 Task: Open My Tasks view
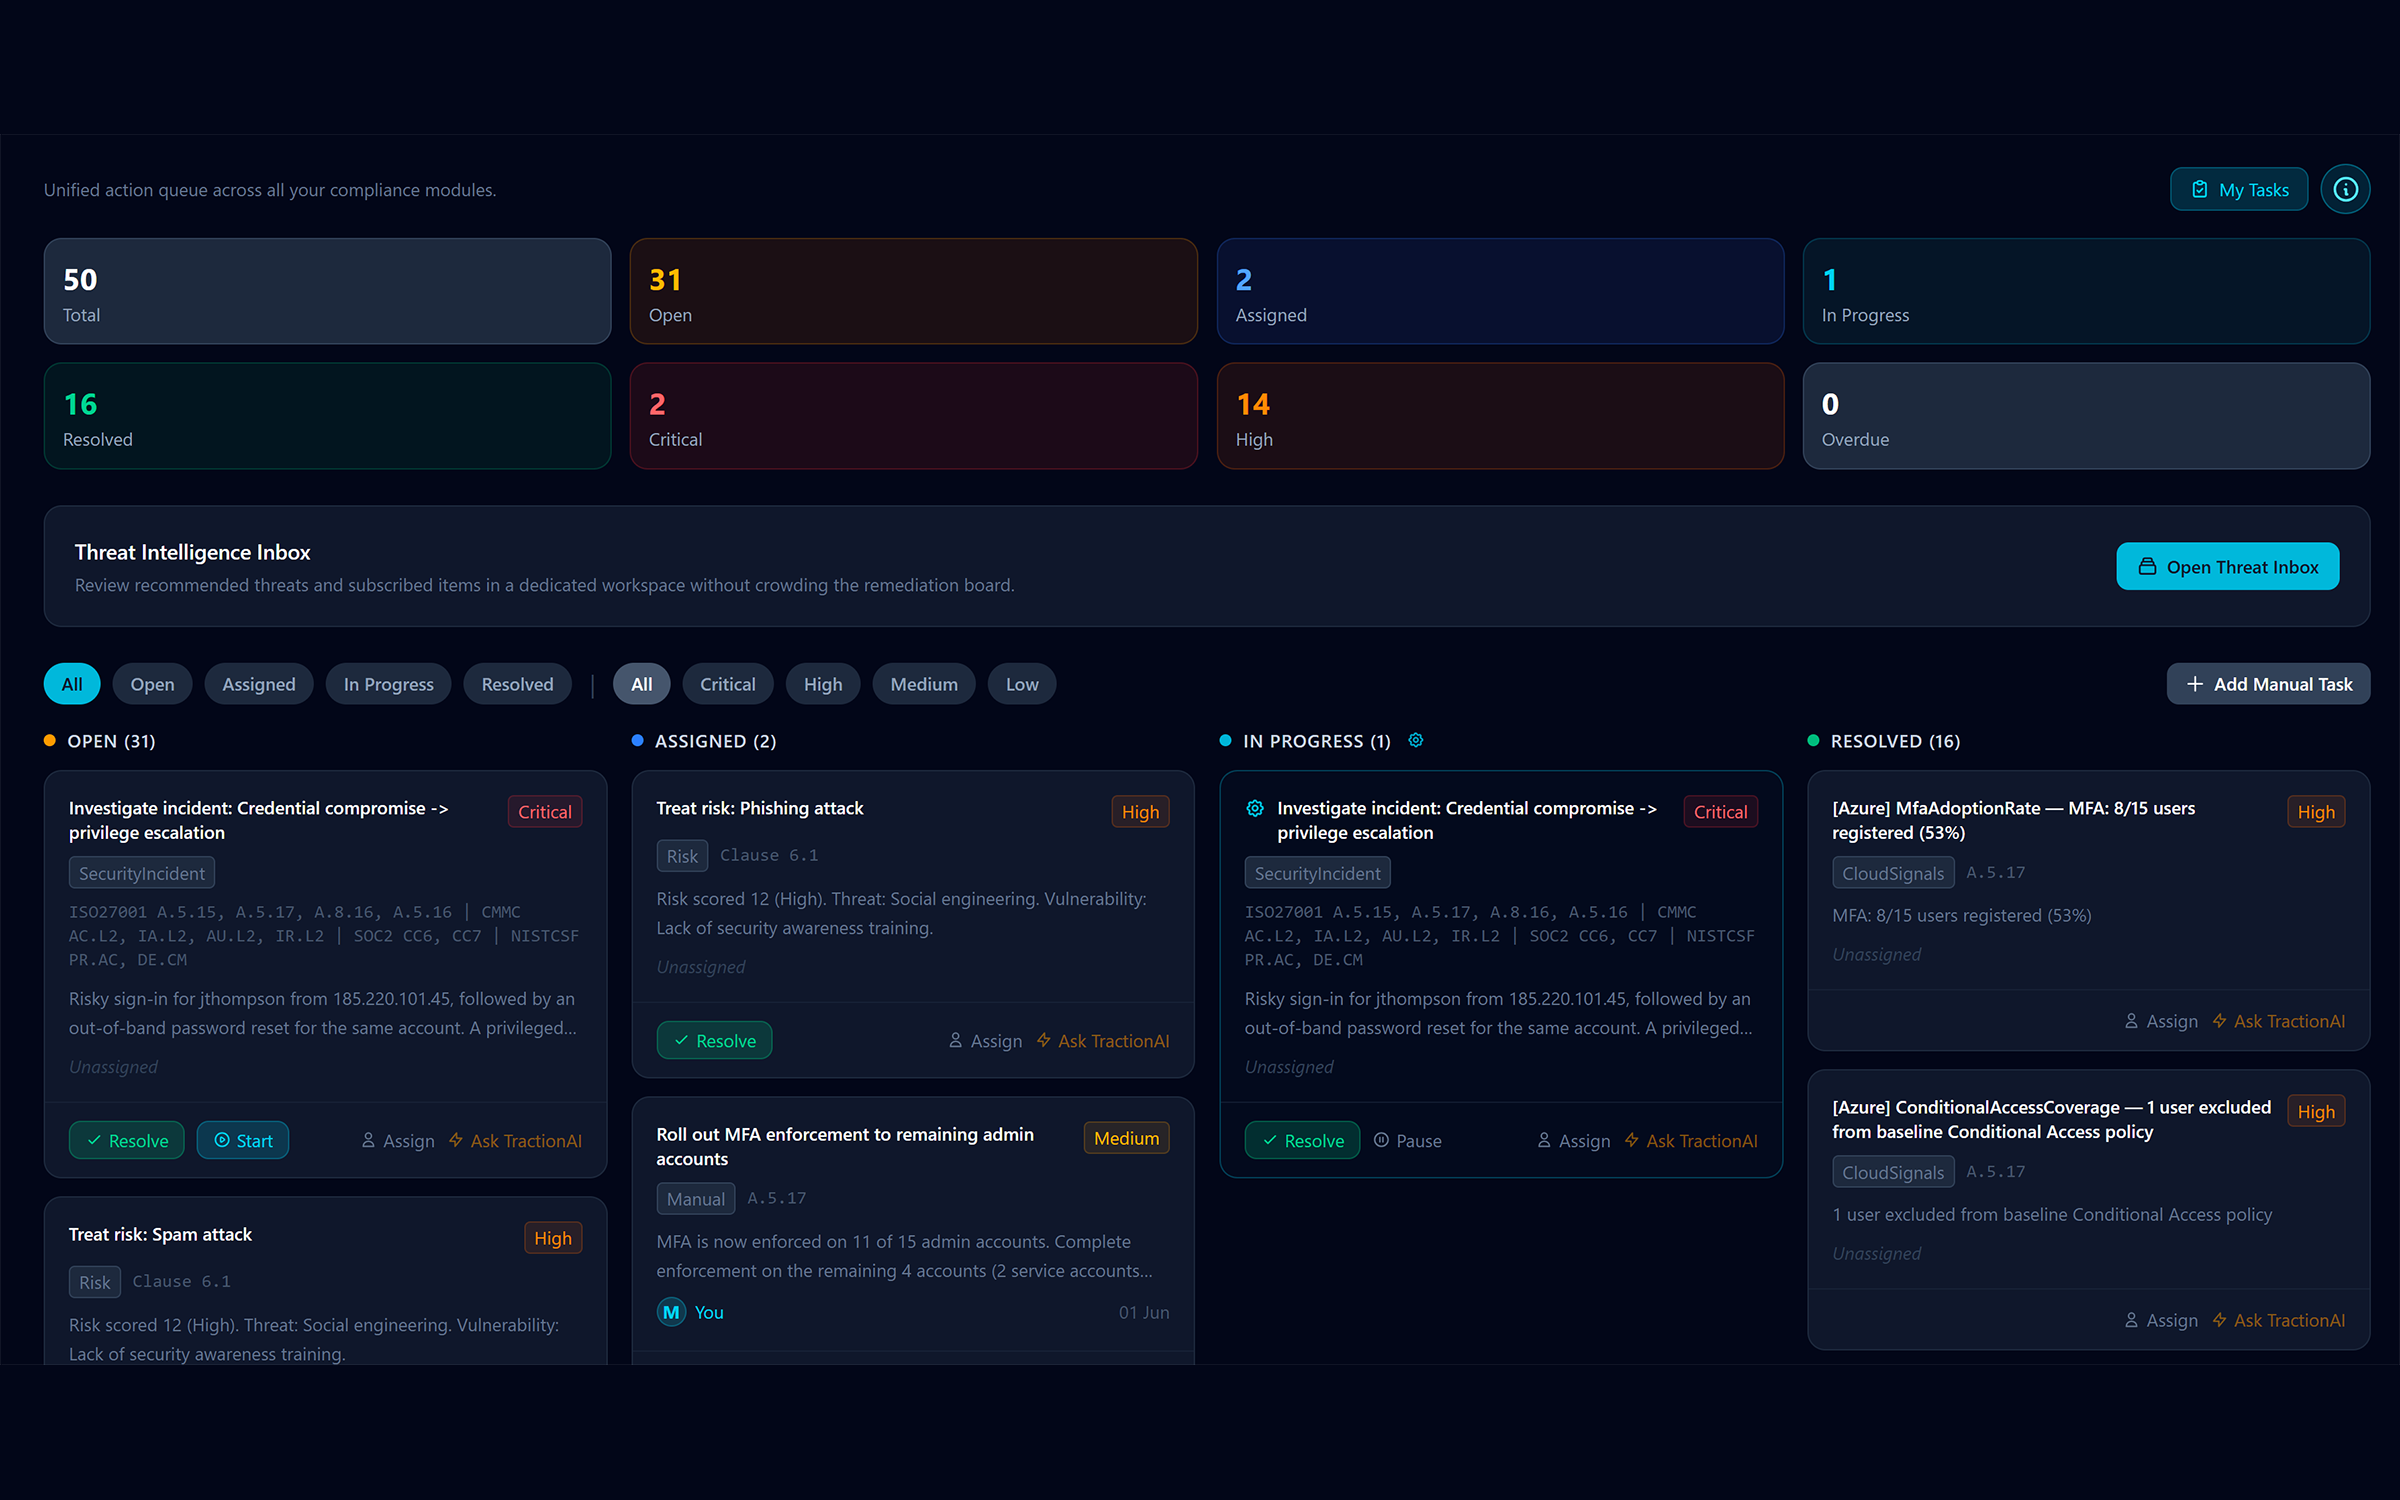coord(2238,189)
